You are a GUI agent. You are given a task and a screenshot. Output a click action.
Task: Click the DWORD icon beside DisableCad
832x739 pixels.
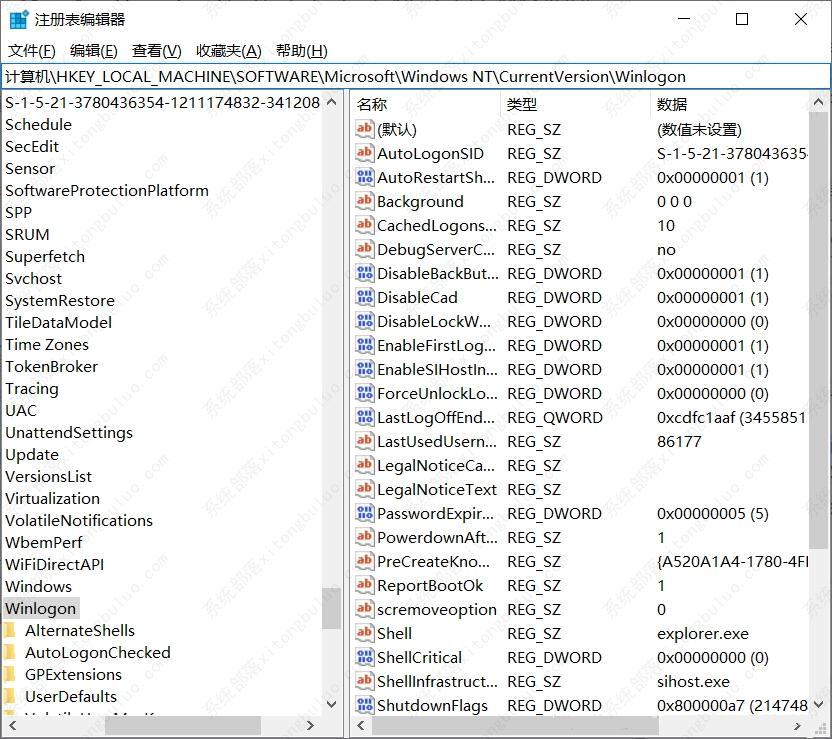pos(364,297)
